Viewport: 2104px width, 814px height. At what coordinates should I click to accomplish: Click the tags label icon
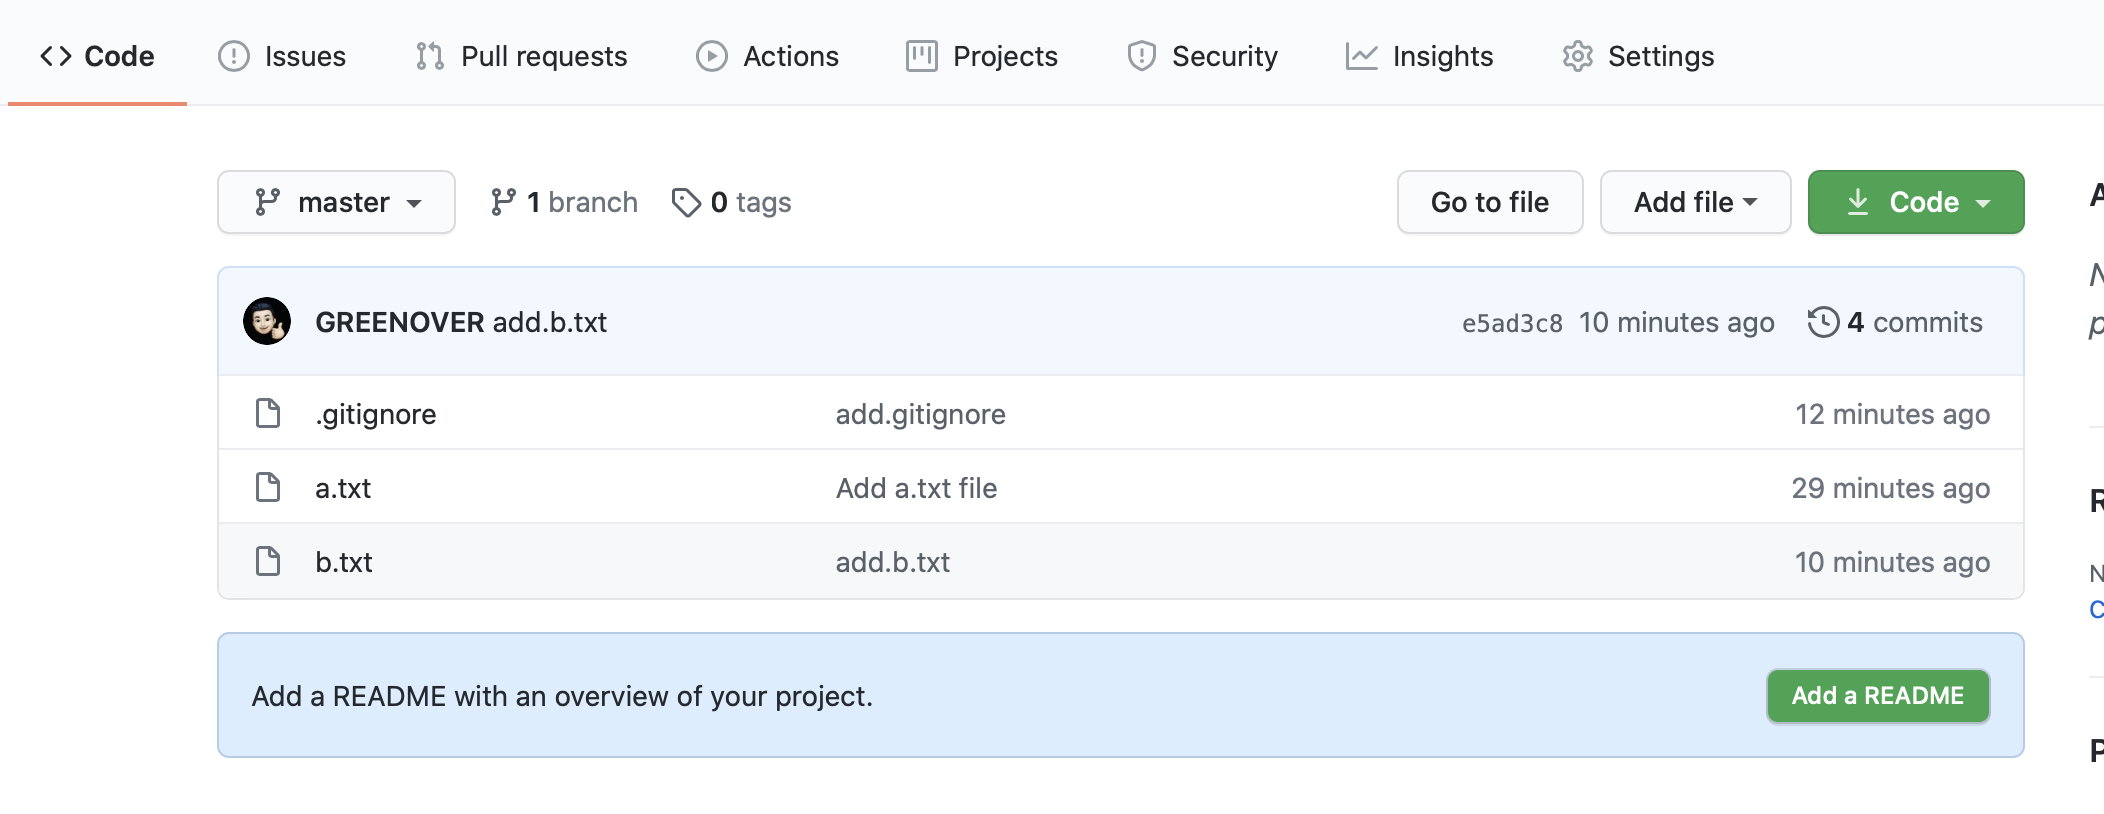pos(686,202)
